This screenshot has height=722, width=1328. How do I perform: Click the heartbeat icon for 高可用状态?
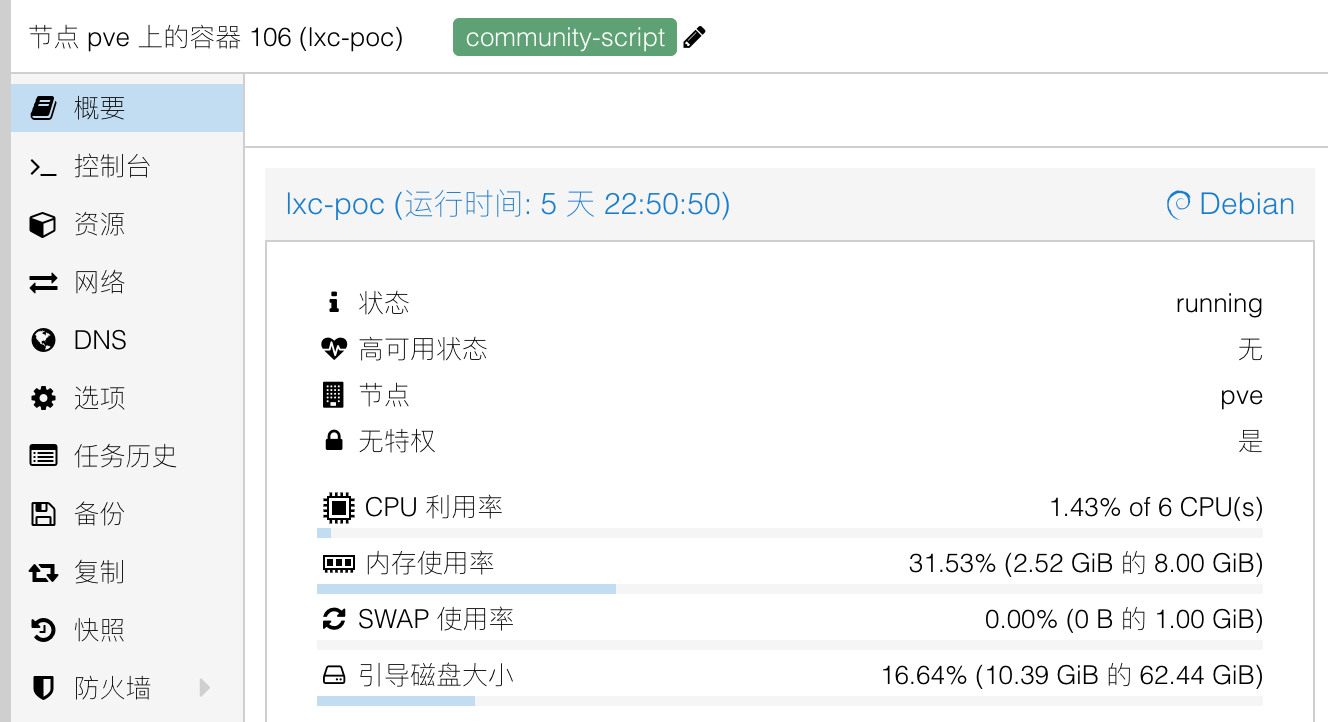[x=334, y=349]
